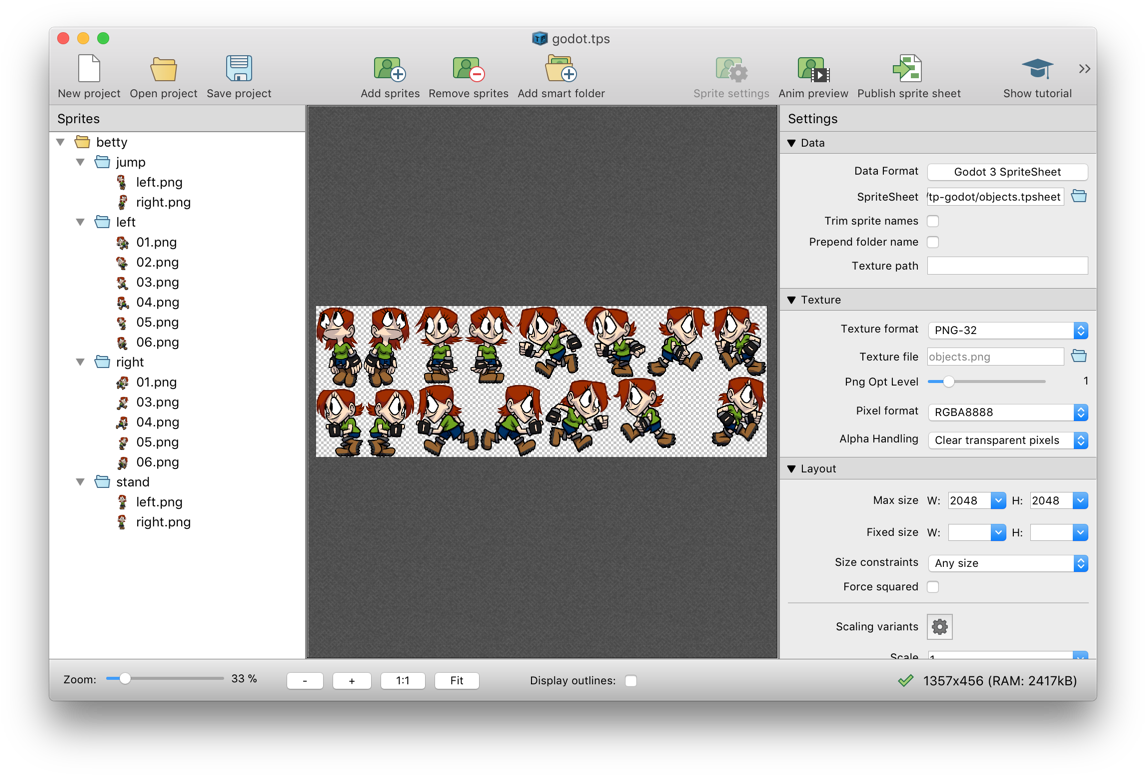Viewport: 1145px width, 775px height.
Task: Collapse the jump folder
Action: 80,161
